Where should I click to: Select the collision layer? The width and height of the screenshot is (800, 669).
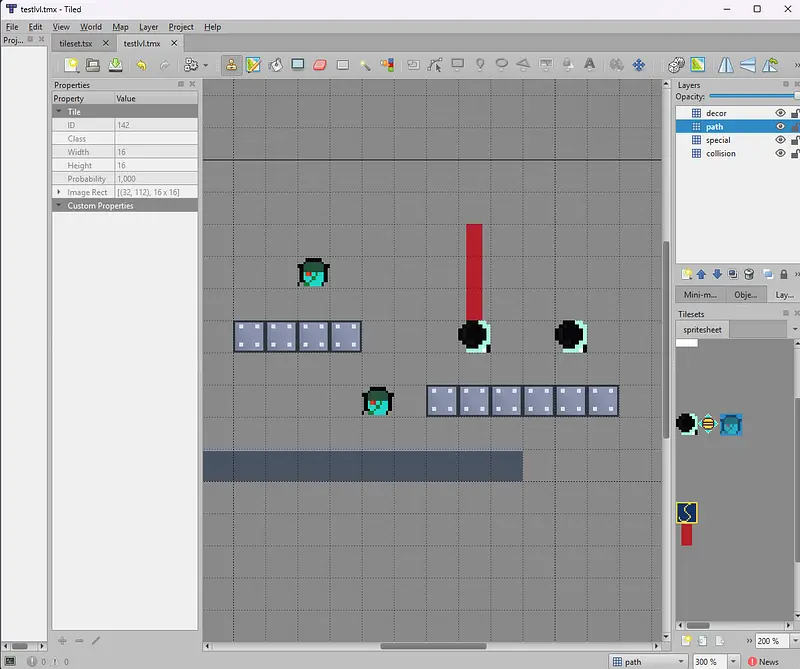721,154
